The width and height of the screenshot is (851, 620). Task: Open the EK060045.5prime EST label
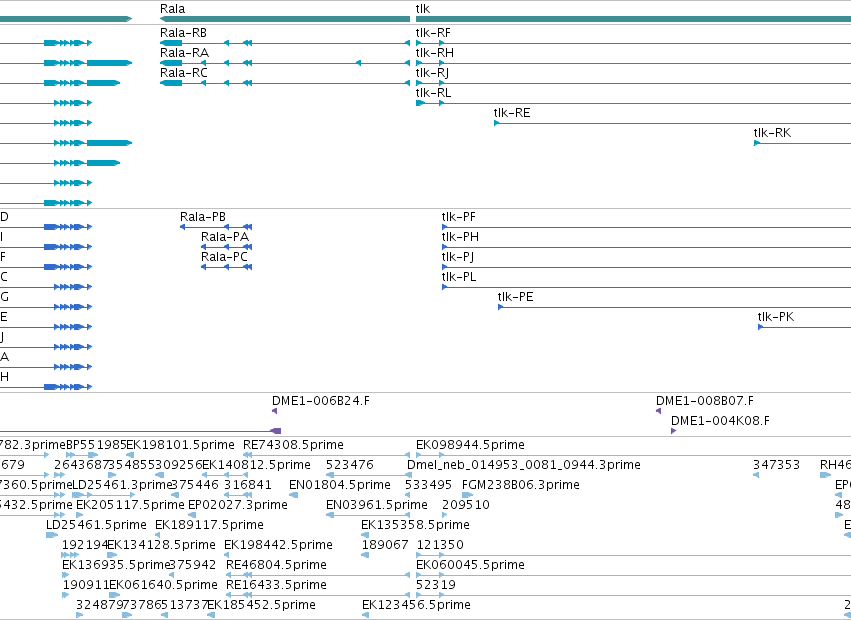[x=470, y=565]
